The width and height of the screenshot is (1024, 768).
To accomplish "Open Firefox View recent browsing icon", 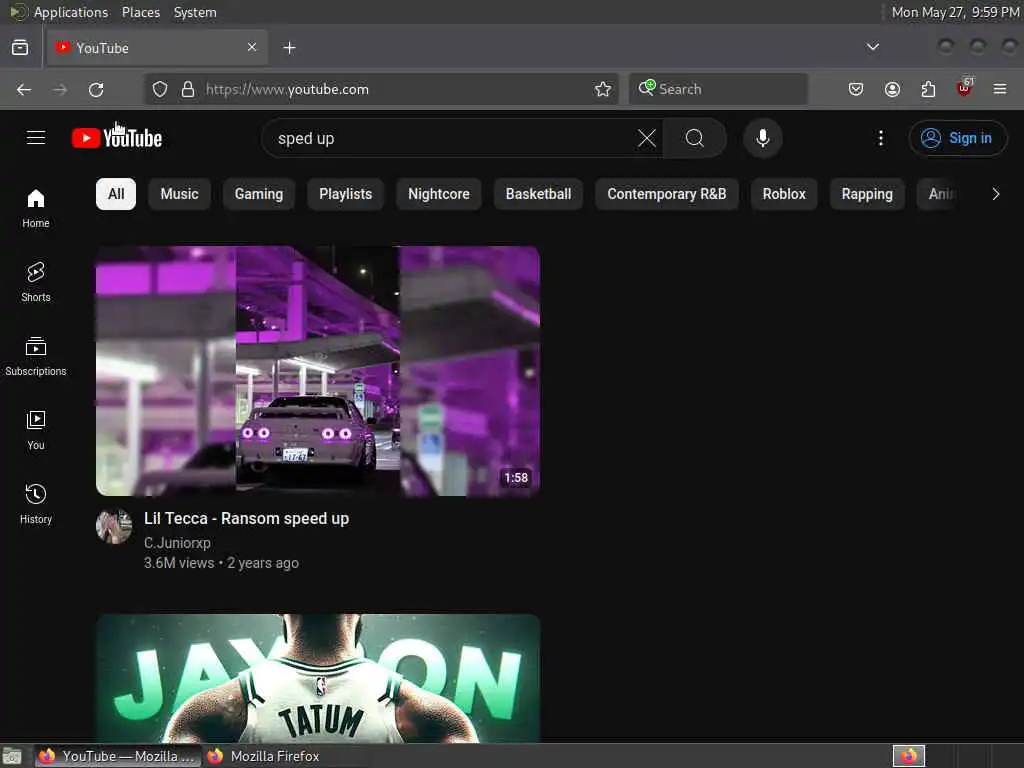I will tap(20, 48).
